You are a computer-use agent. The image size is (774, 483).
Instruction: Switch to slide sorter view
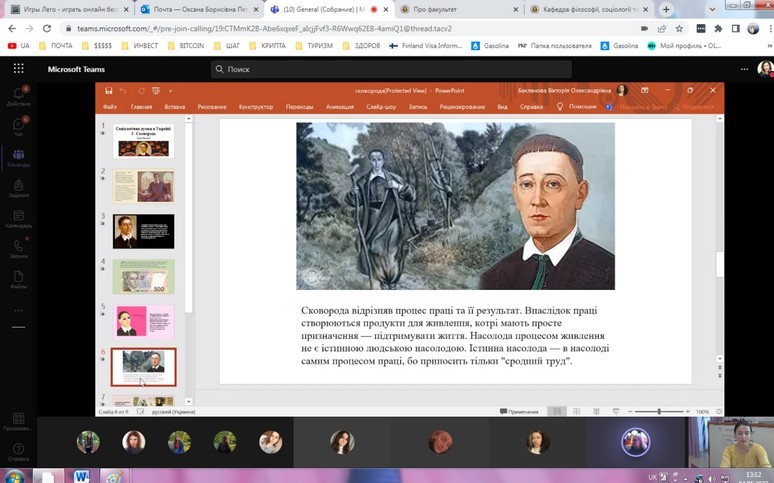[x=575, y=411]
